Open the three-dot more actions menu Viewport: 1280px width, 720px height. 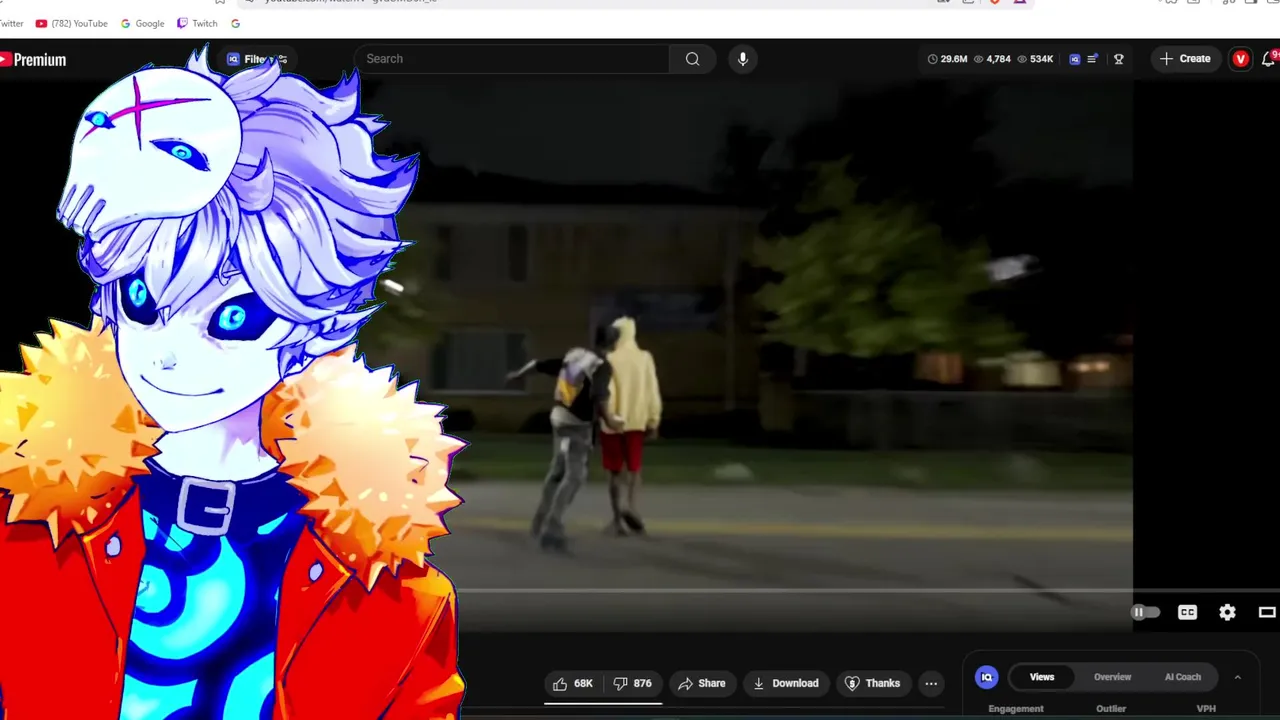[x=931, y=683]
